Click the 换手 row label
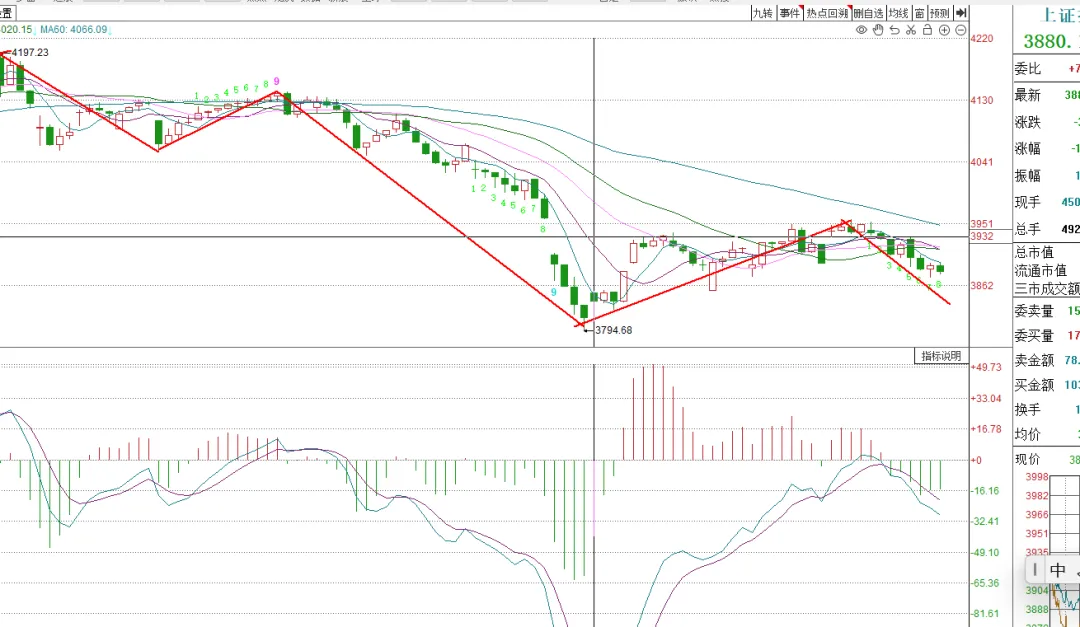 tap(1028, 410)
